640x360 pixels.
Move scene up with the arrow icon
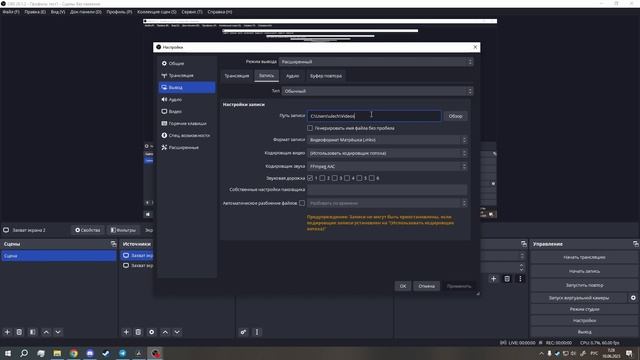click(46, 332)
